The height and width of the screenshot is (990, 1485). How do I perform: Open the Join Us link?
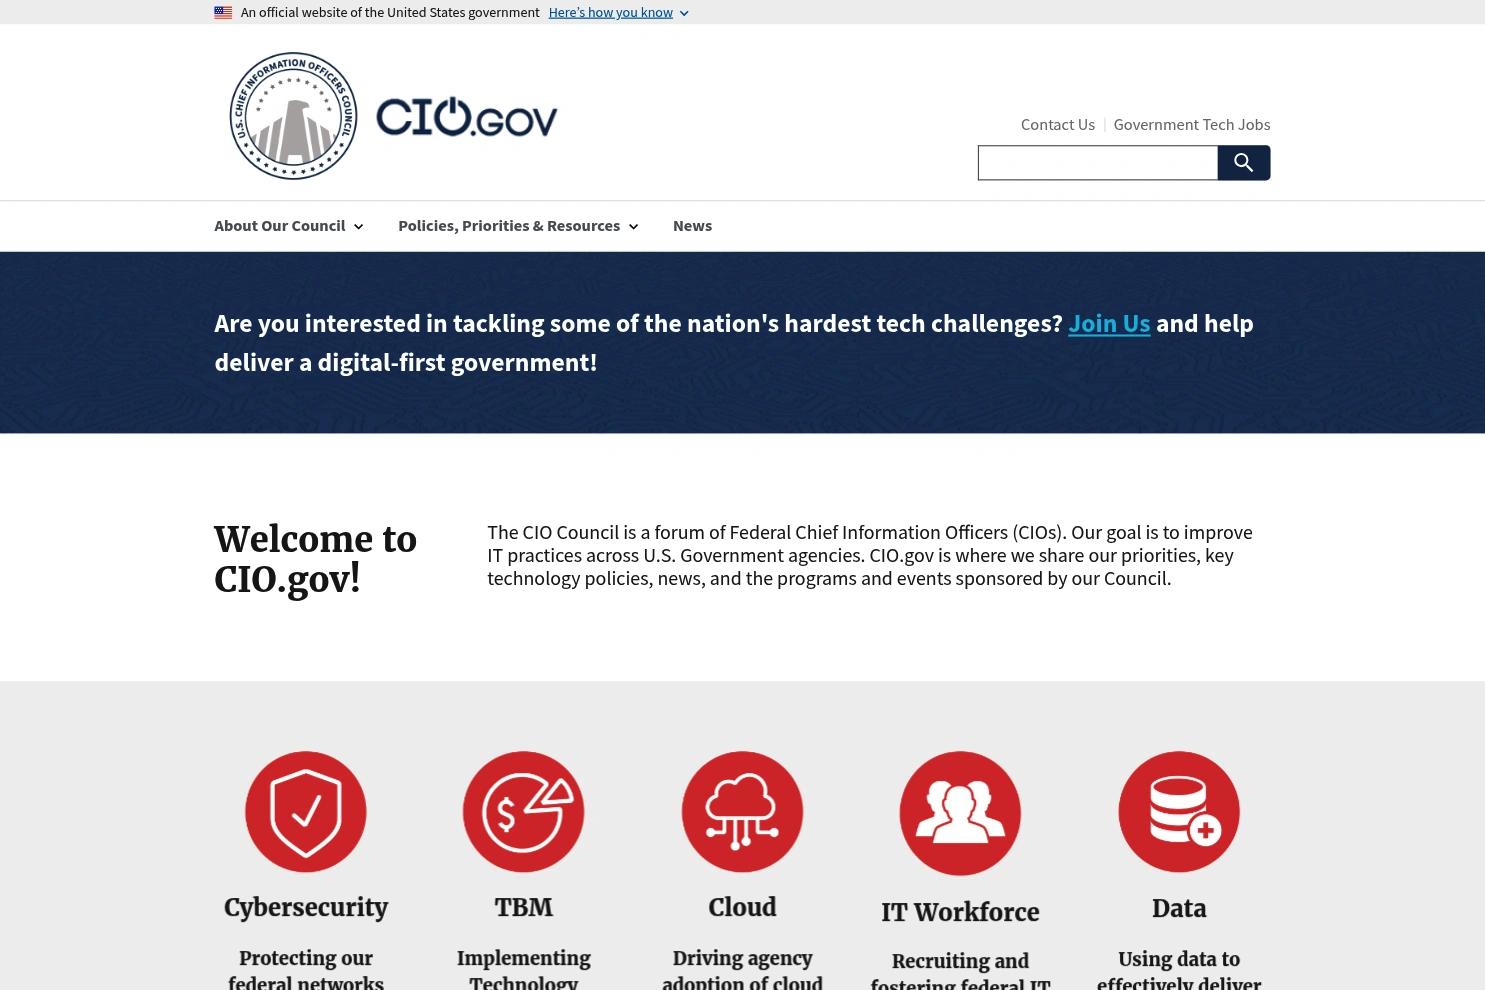pos(1108,322)
